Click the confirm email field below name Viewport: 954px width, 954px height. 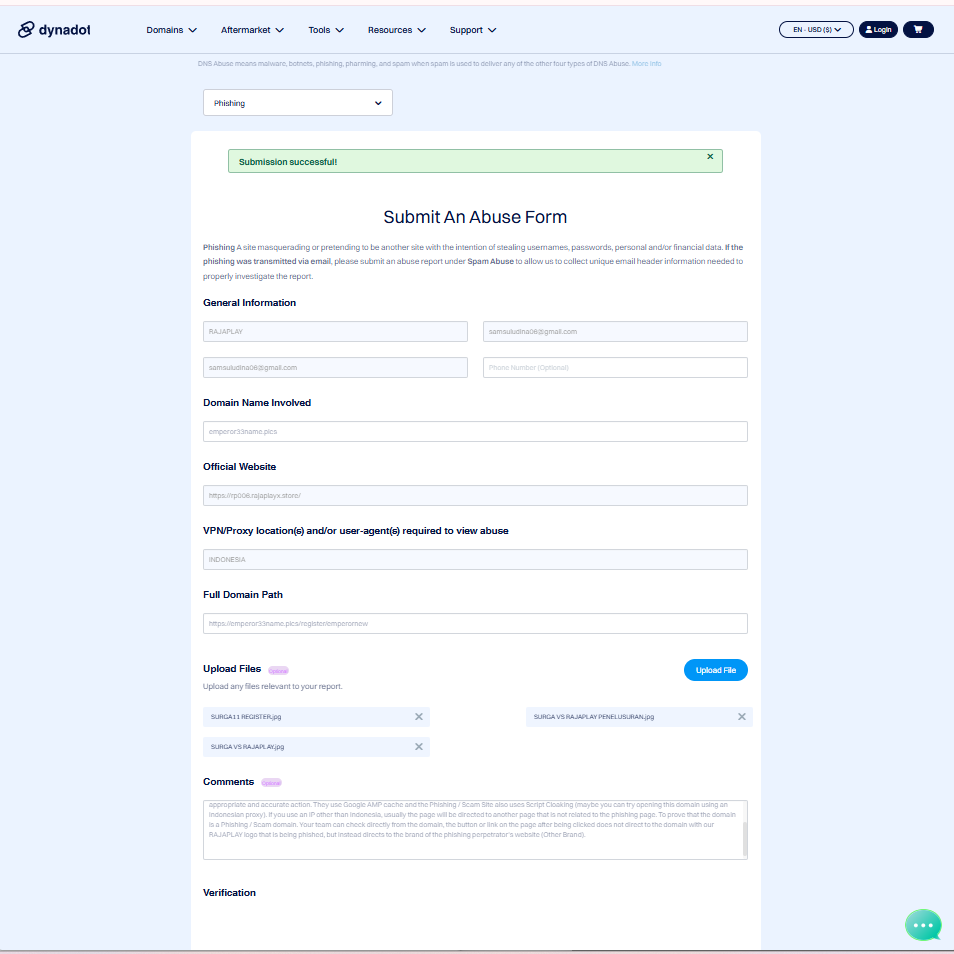click(x=335, y=367)
